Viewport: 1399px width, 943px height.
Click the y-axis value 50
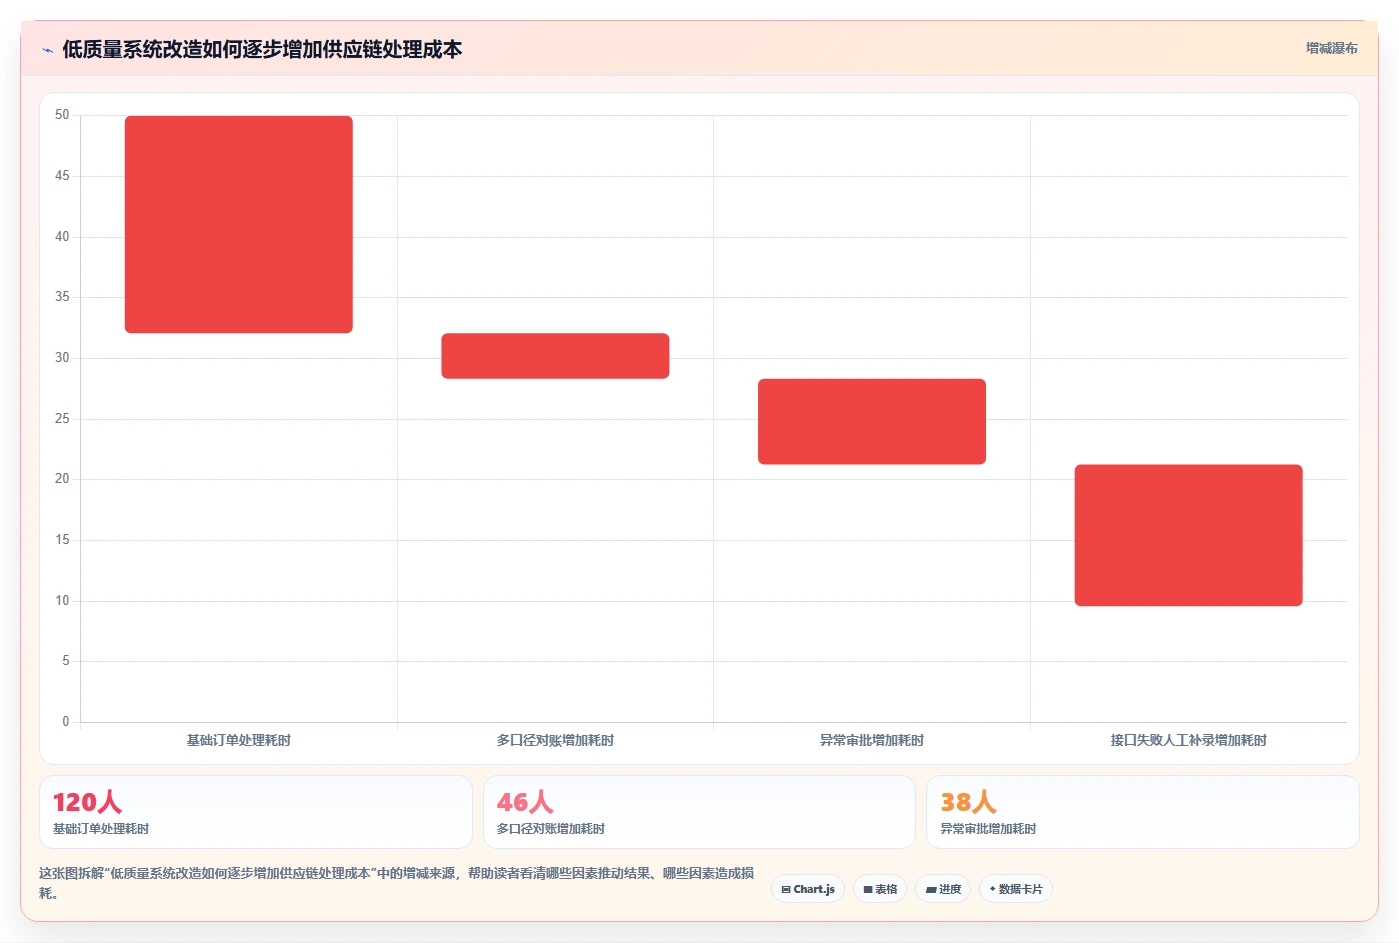click(x=62, y=115)
